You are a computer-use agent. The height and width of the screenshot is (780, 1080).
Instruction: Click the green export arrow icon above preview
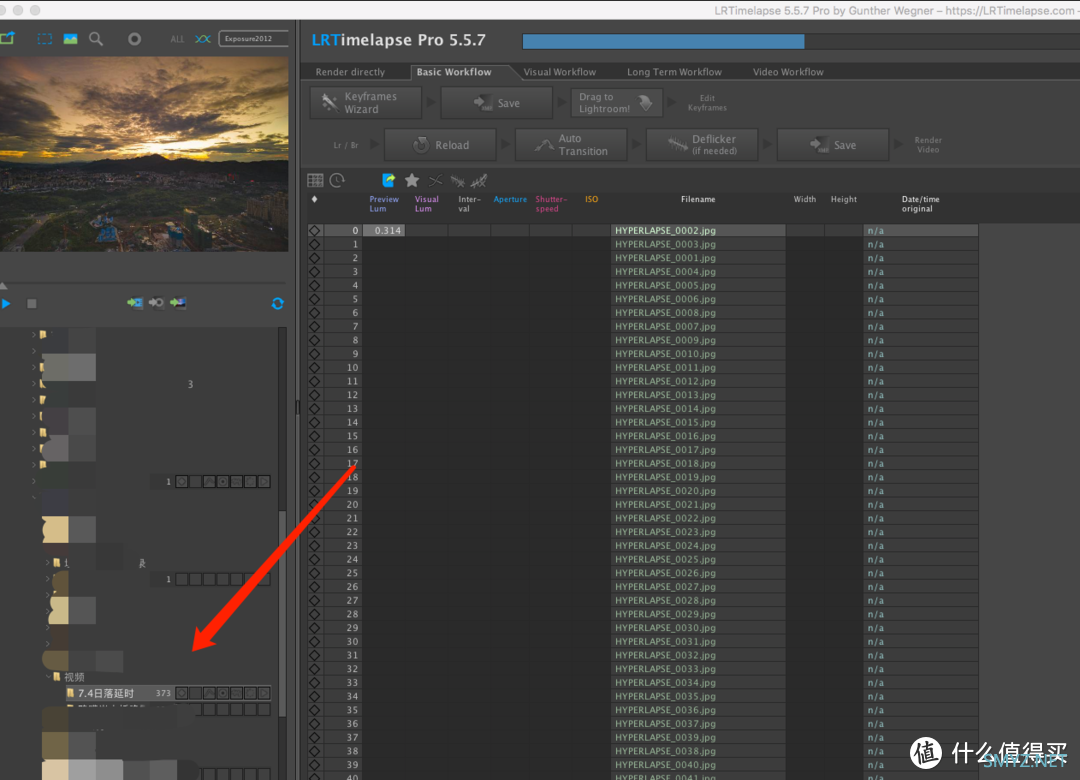click(7, 39)
